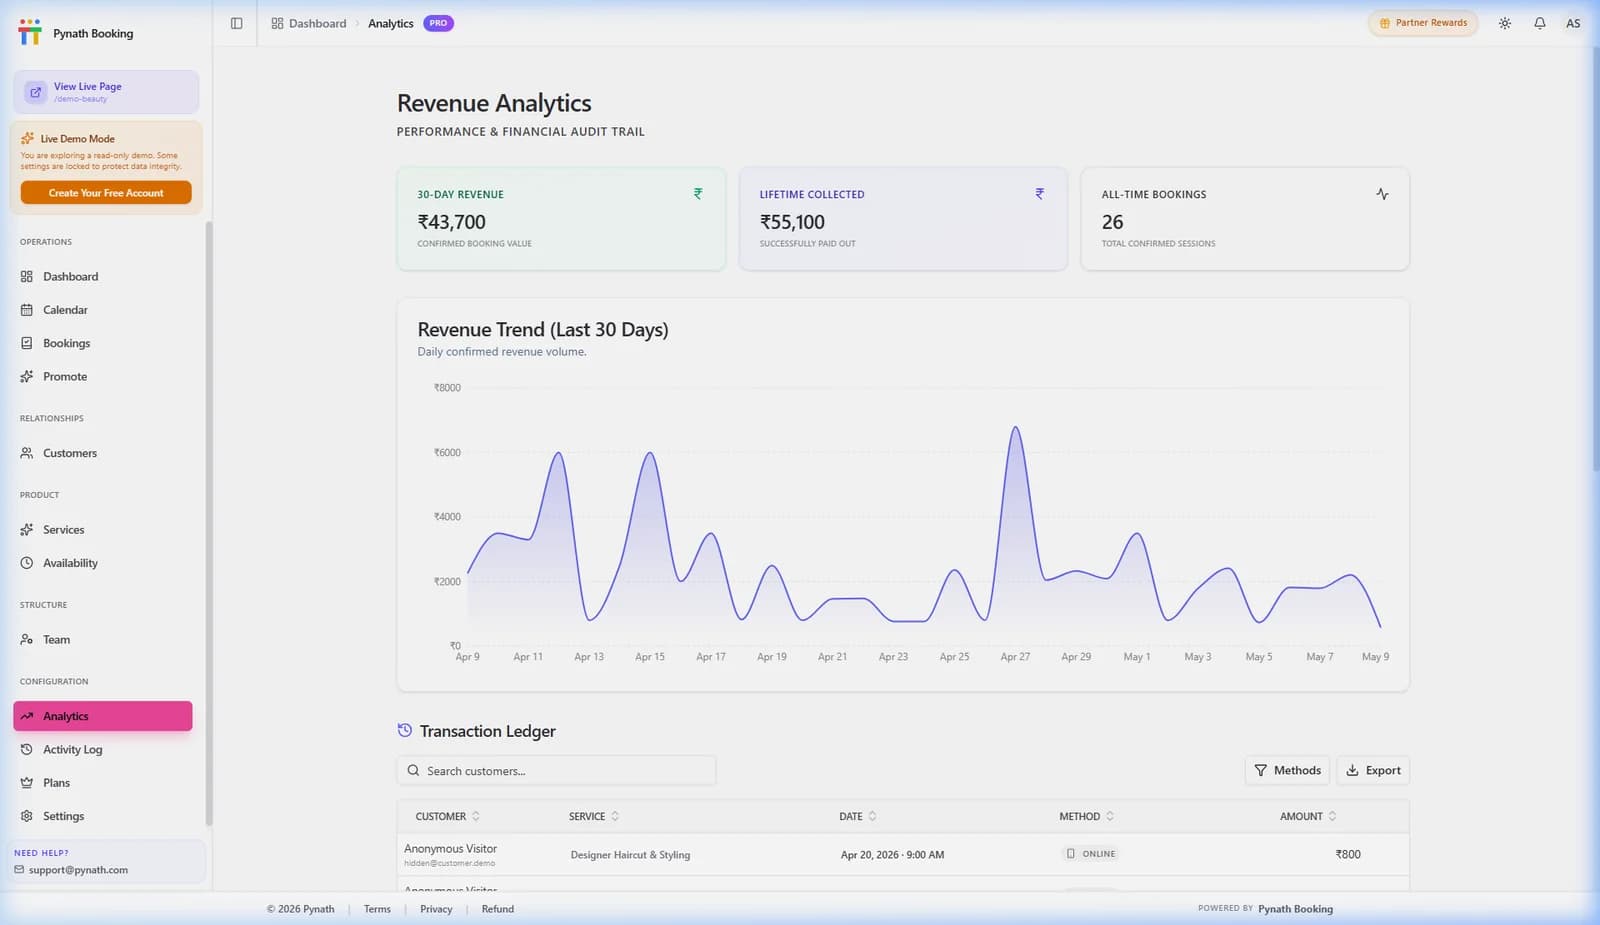Open the Promote section
Image resolution: width=1600 pixels, height=925 pixels.
tap(102, 377)
